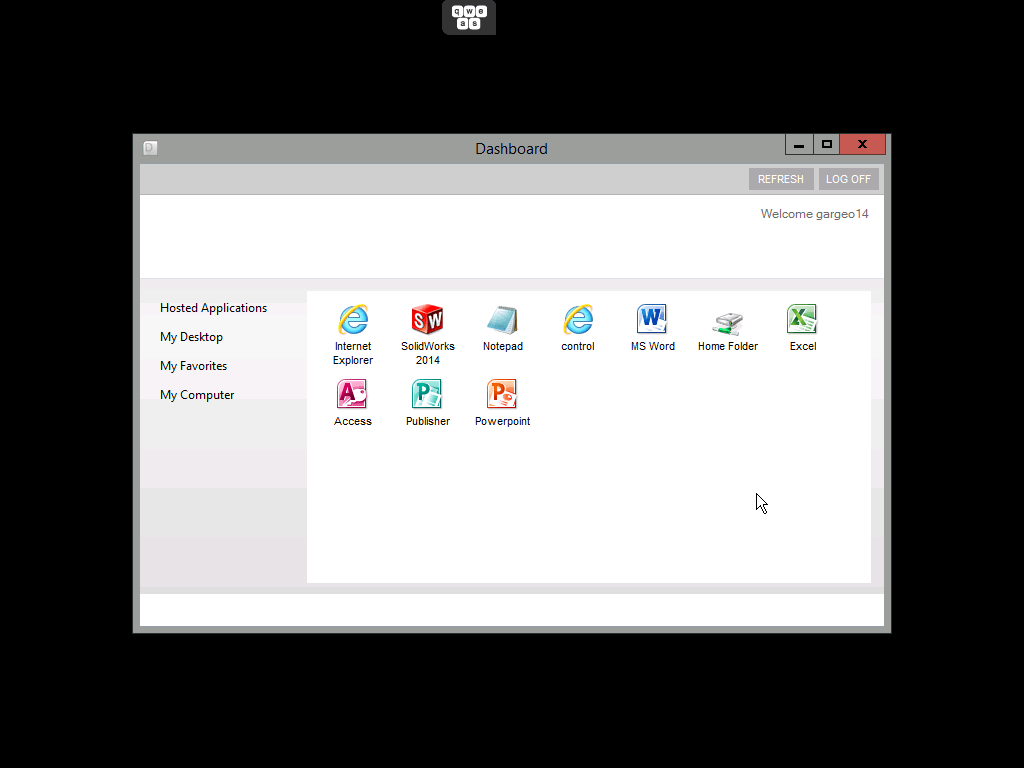Open the Access application icon
This screenshot has height=768, width=1024.
click(353, 394)
